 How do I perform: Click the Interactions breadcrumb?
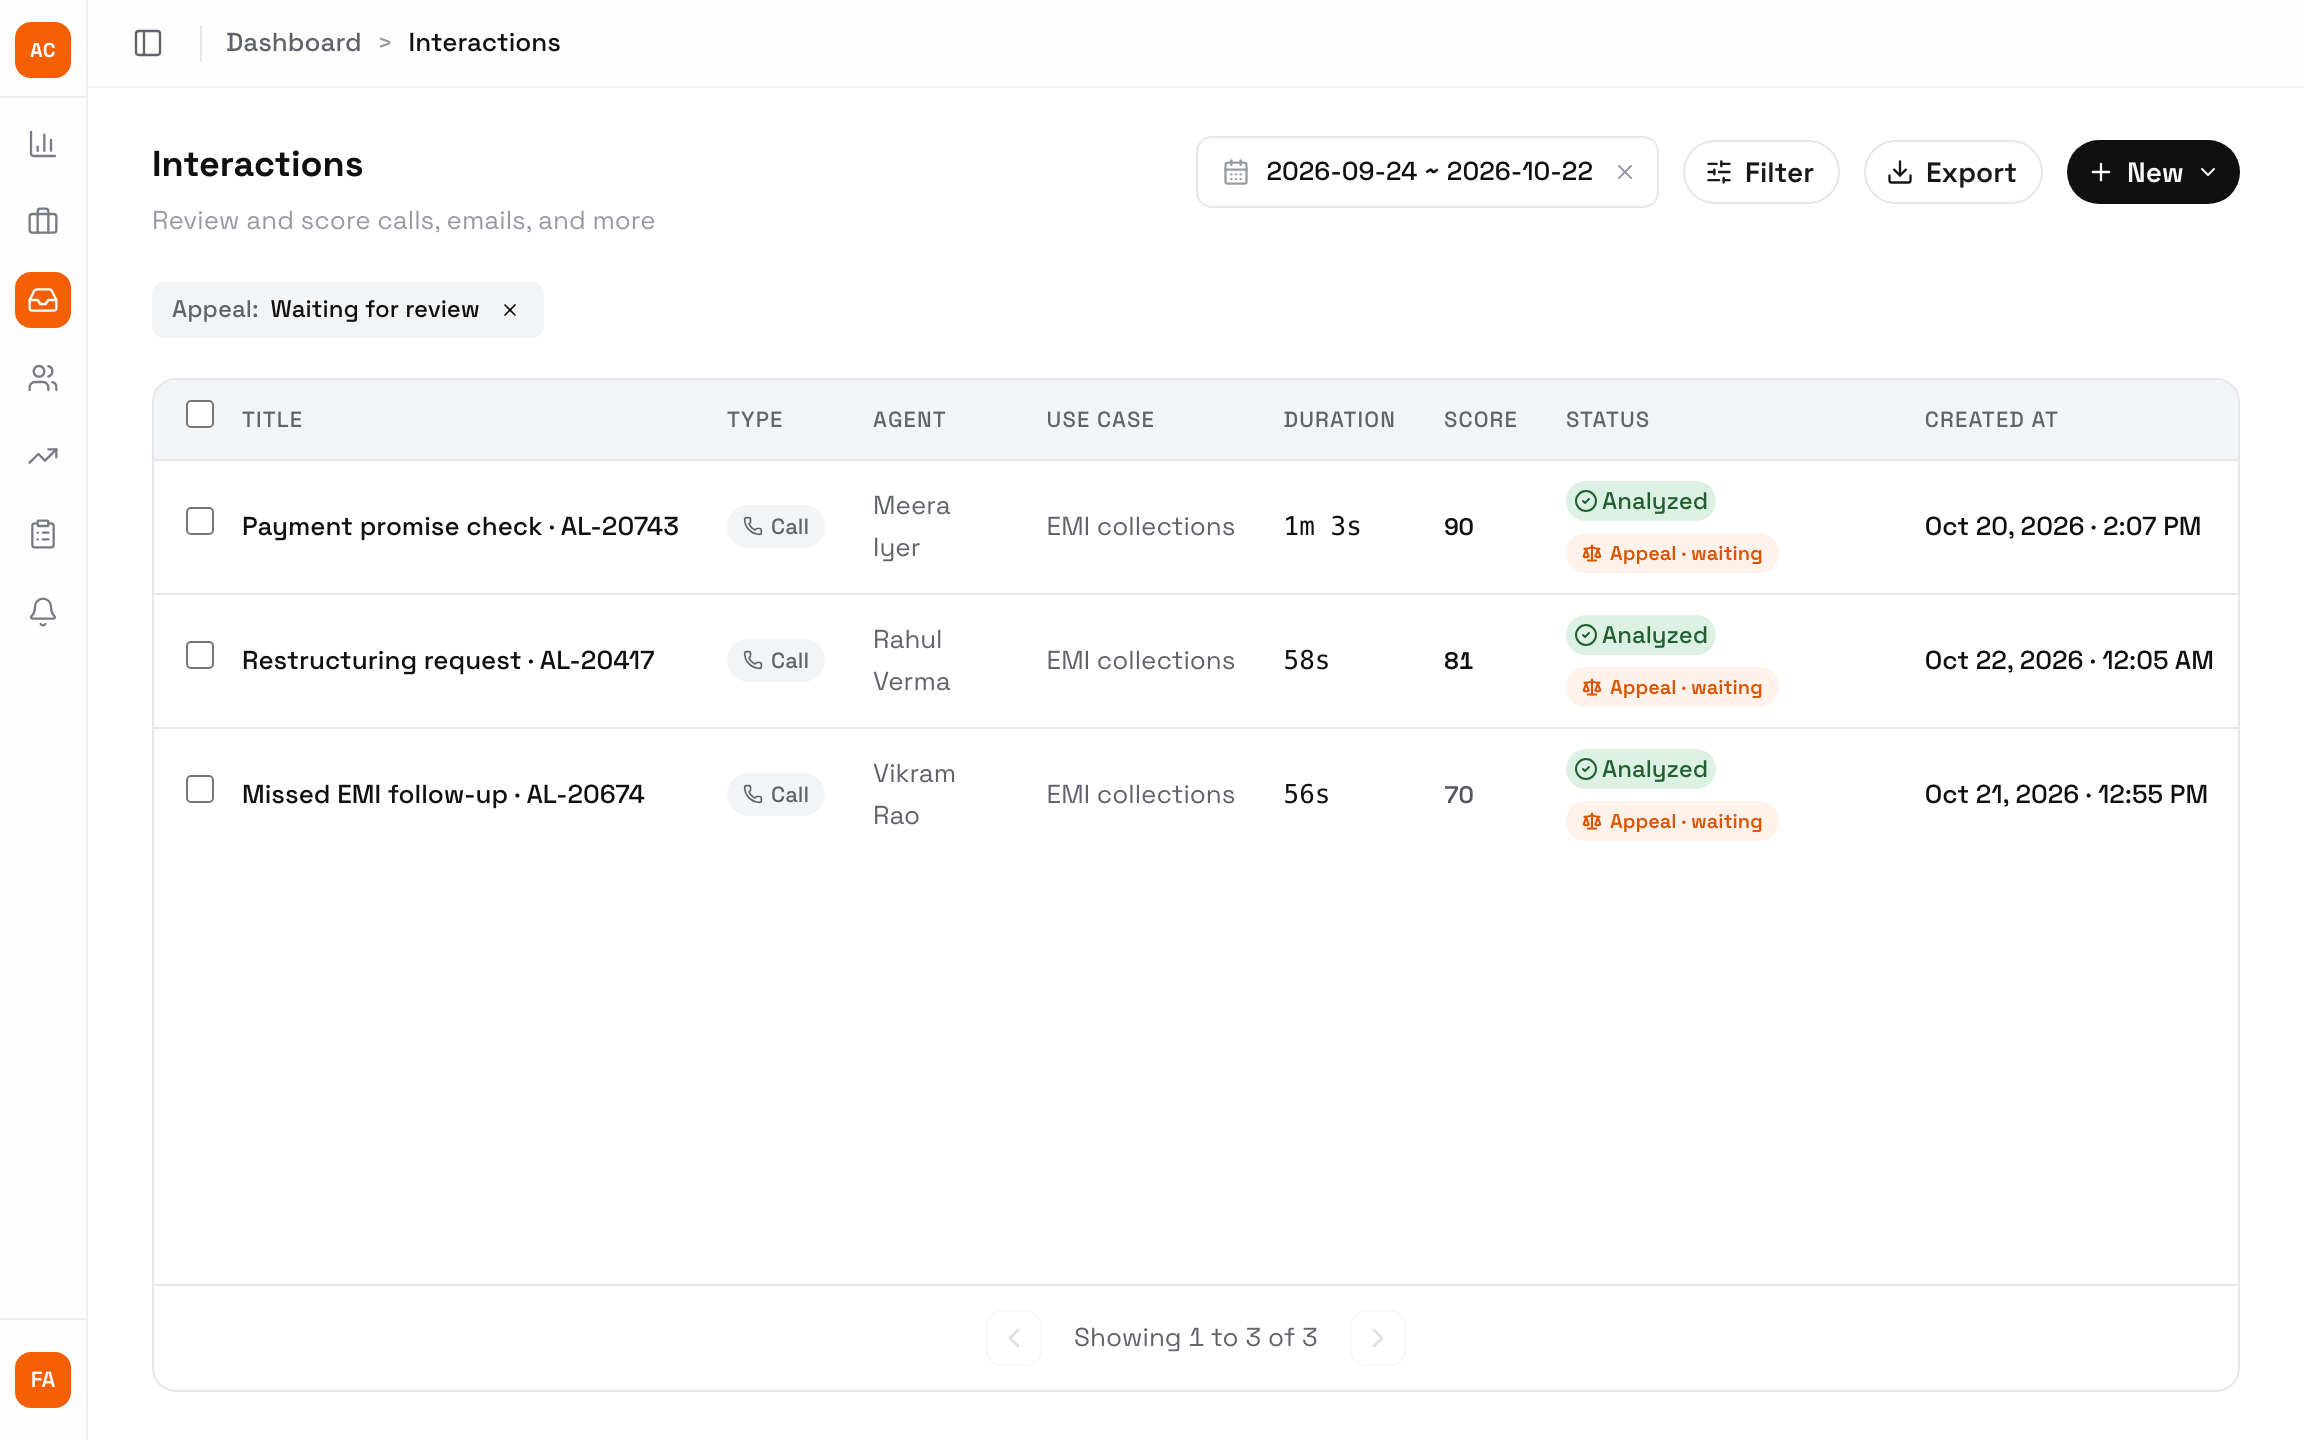coord(484,43)
